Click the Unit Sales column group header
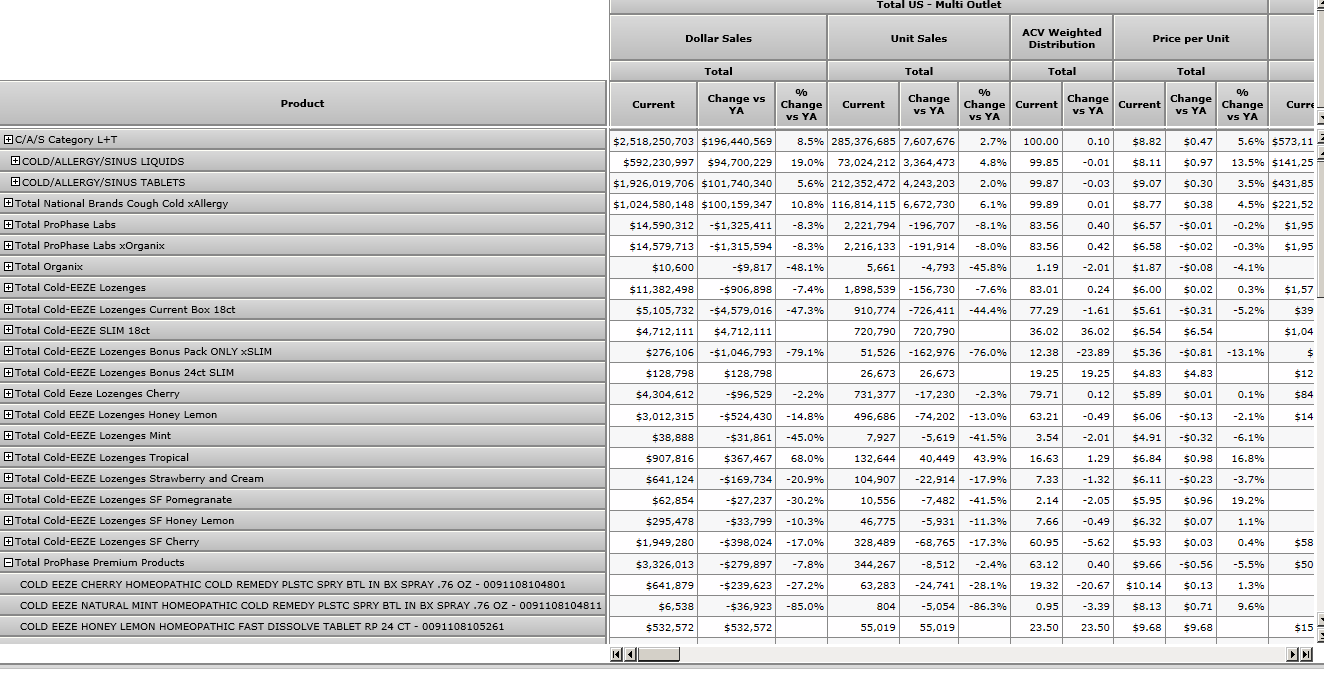The image size is (1324, 673). pos(918,39)
